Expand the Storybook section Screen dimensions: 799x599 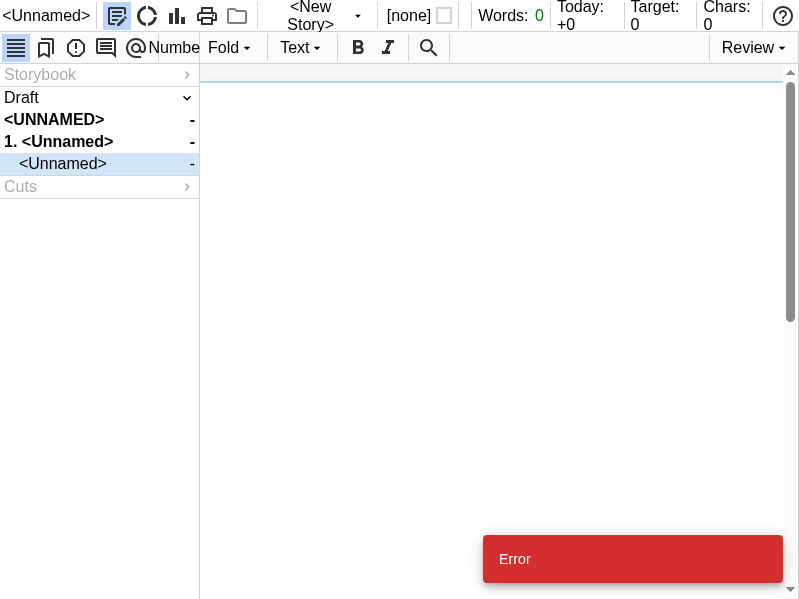(99, 75)
